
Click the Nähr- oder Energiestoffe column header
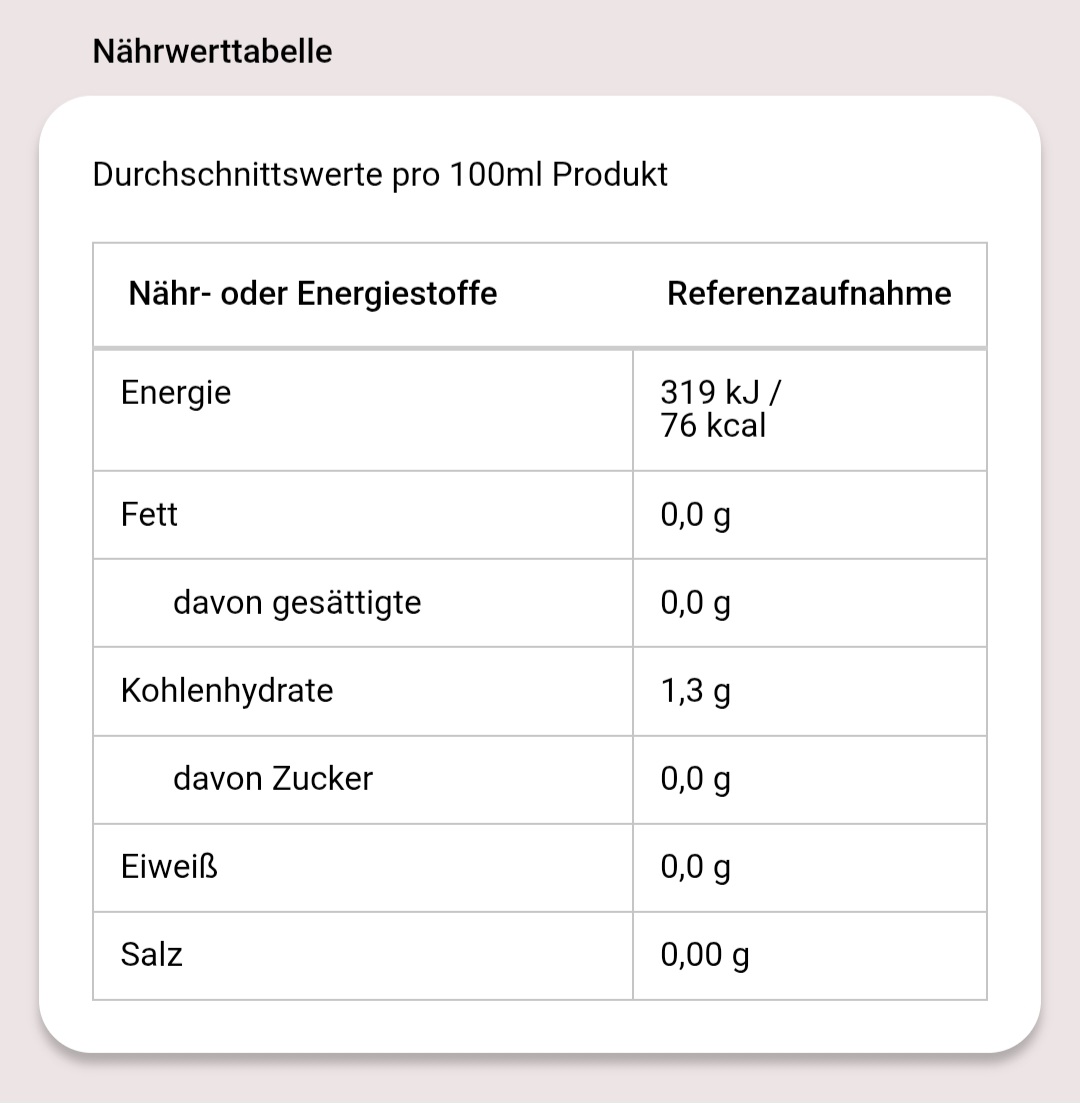pyautogui.click(x=313, y=294)
